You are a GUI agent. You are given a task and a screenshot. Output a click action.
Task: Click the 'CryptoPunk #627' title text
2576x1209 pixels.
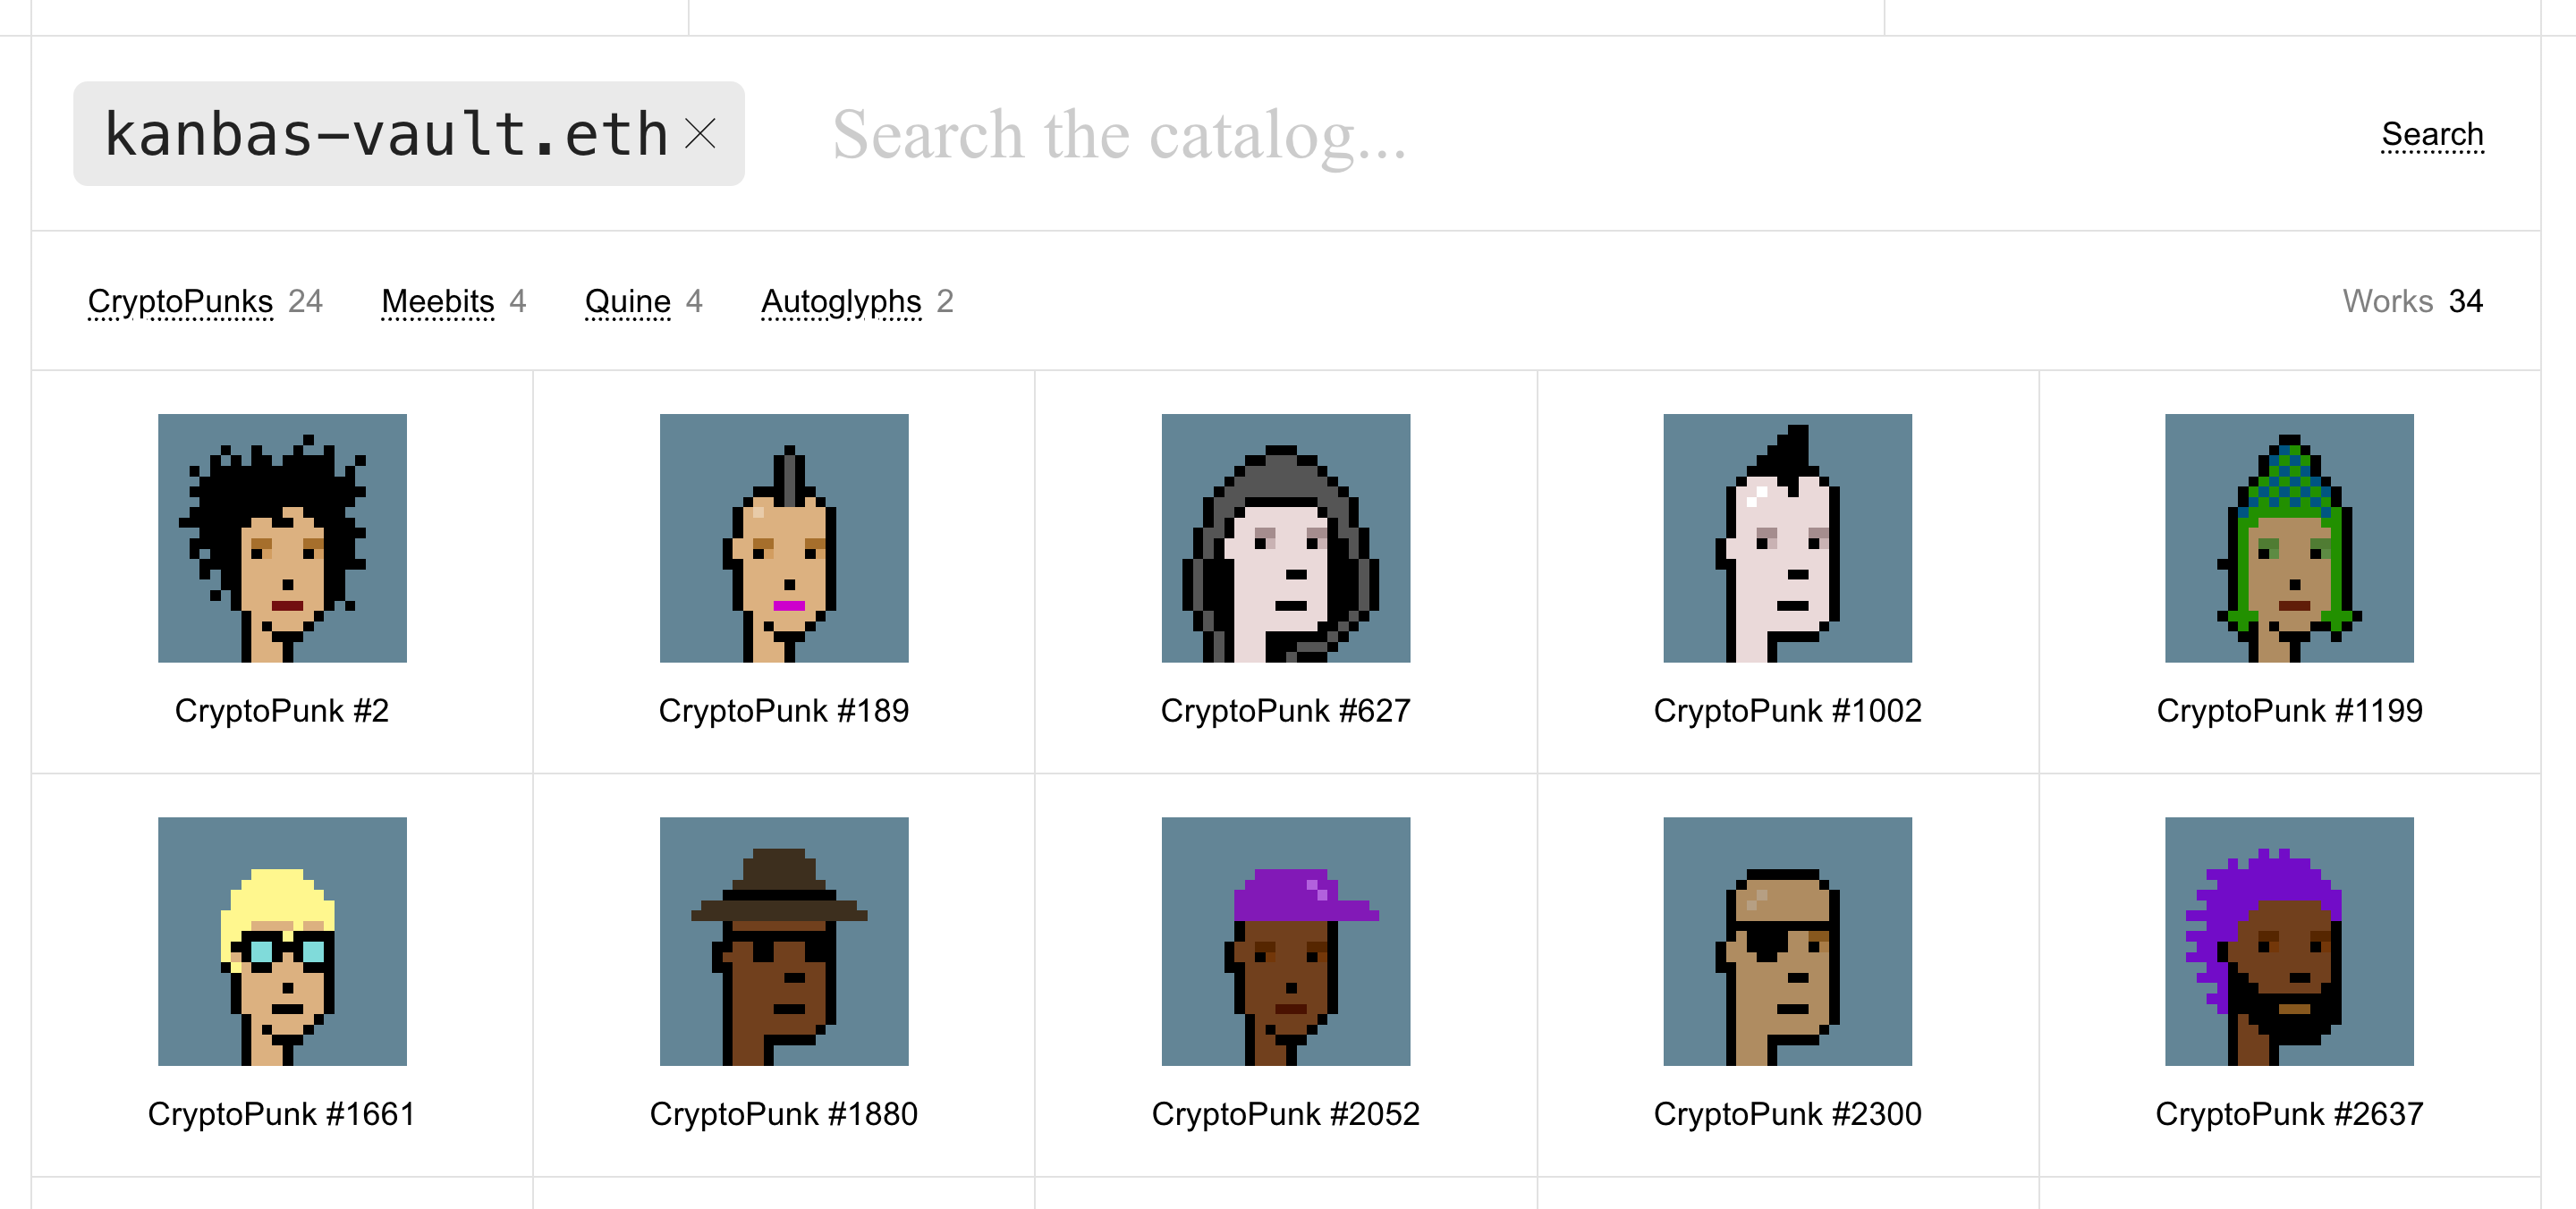[x=1286, y=711]
